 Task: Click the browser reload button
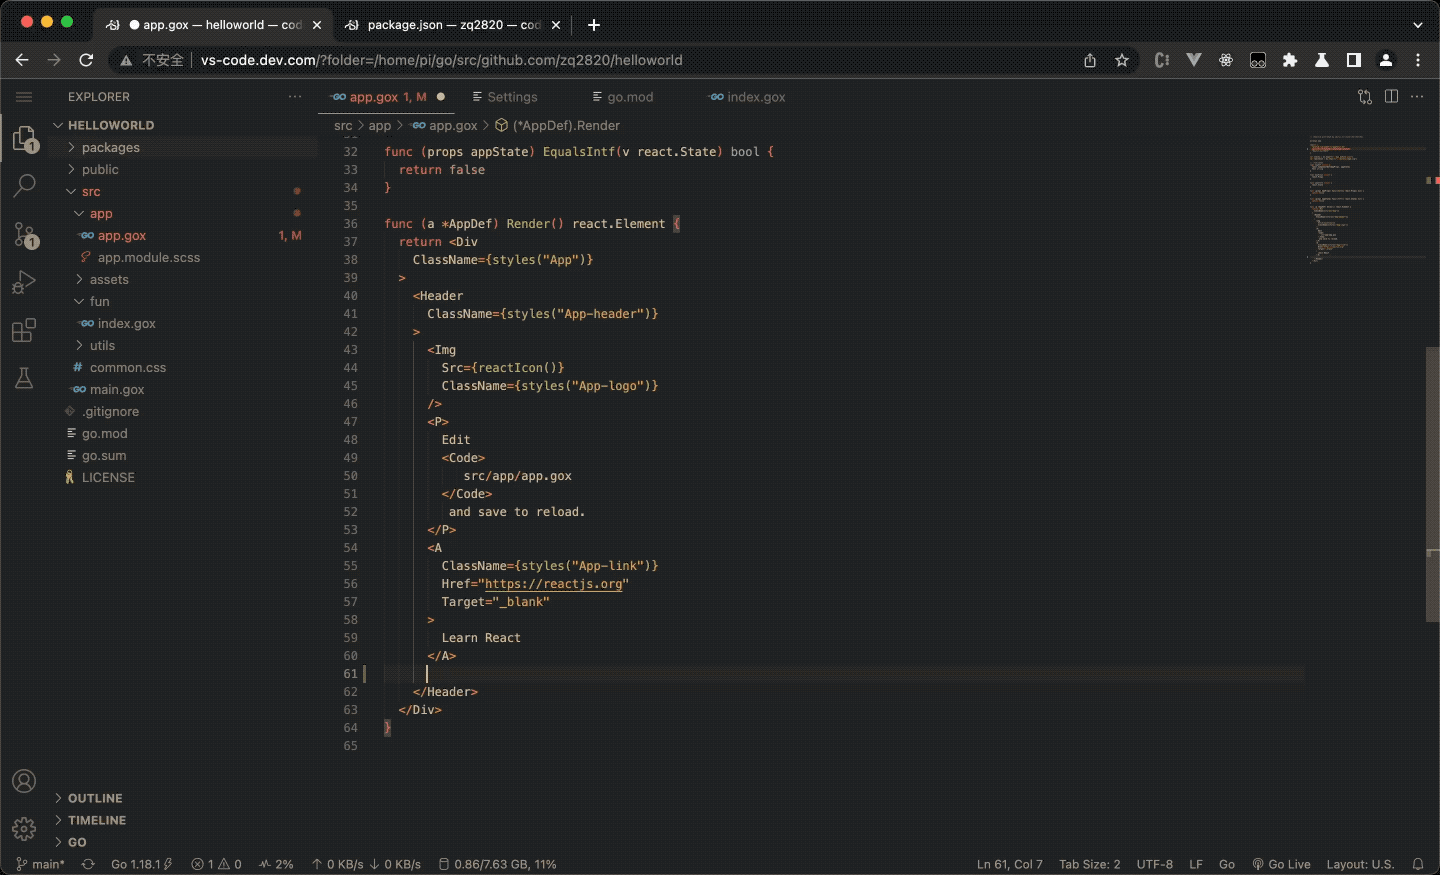click(x=87, y=60)
